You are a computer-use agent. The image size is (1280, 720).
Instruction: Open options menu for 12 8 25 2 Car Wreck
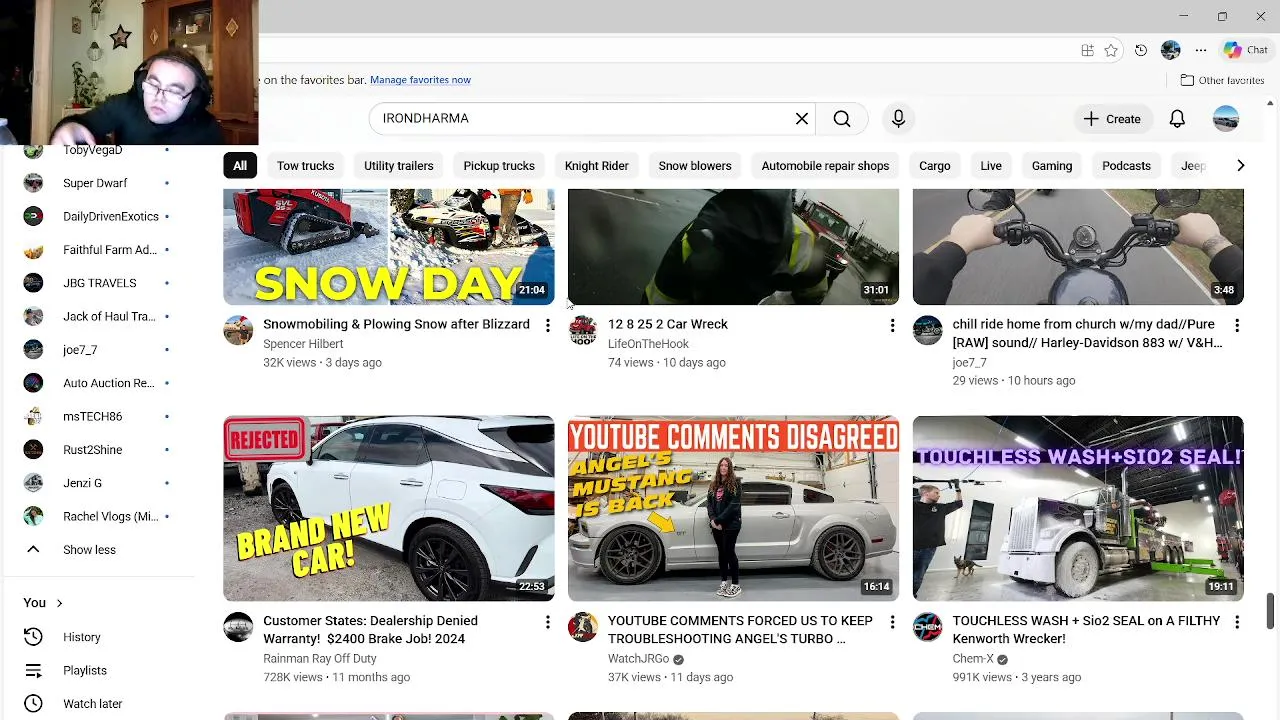pos(892,325)
